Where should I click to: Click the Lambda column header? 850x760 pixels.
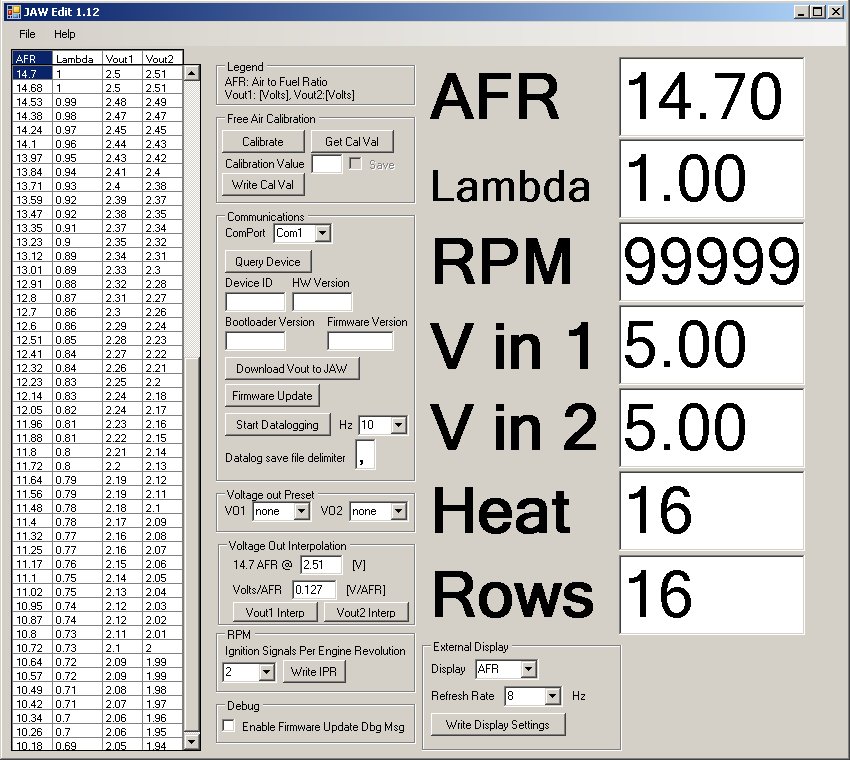[78, 59]
